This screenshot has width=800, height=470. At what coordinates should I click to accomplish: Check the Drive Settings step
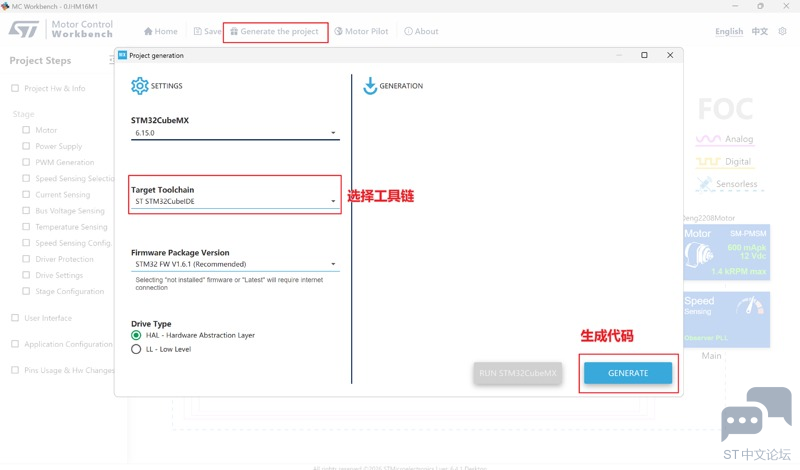pos(26,275)
